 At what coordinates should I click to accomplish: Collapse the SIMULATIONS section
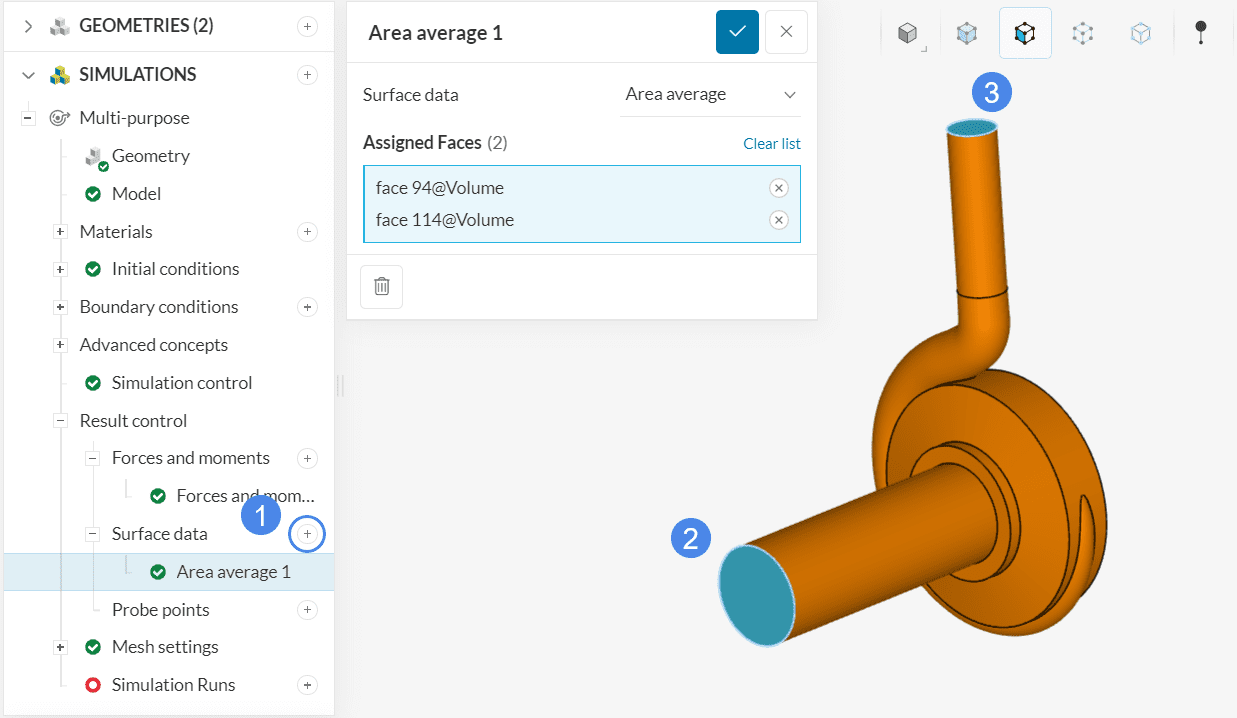coord(28,75)
